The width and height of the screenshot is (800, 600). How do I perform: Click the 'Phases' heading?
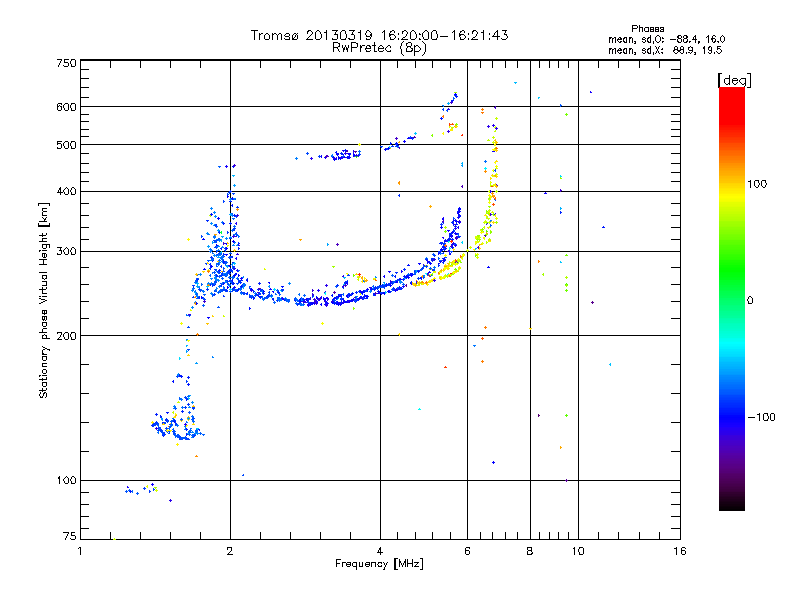[x=647, y=29]
